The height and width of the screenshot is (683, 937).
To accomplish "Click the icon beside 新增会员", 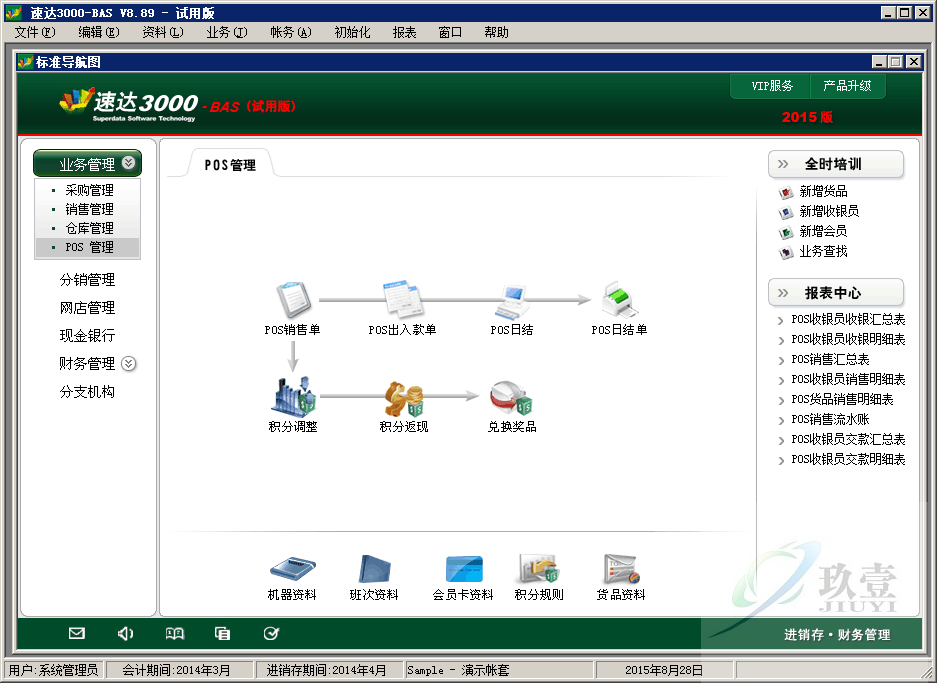I will click(x=786, y=232).
